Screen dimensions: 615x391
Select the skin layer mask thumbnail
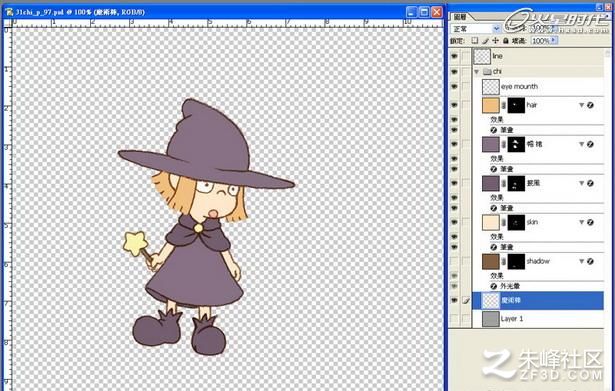point(516,223)
